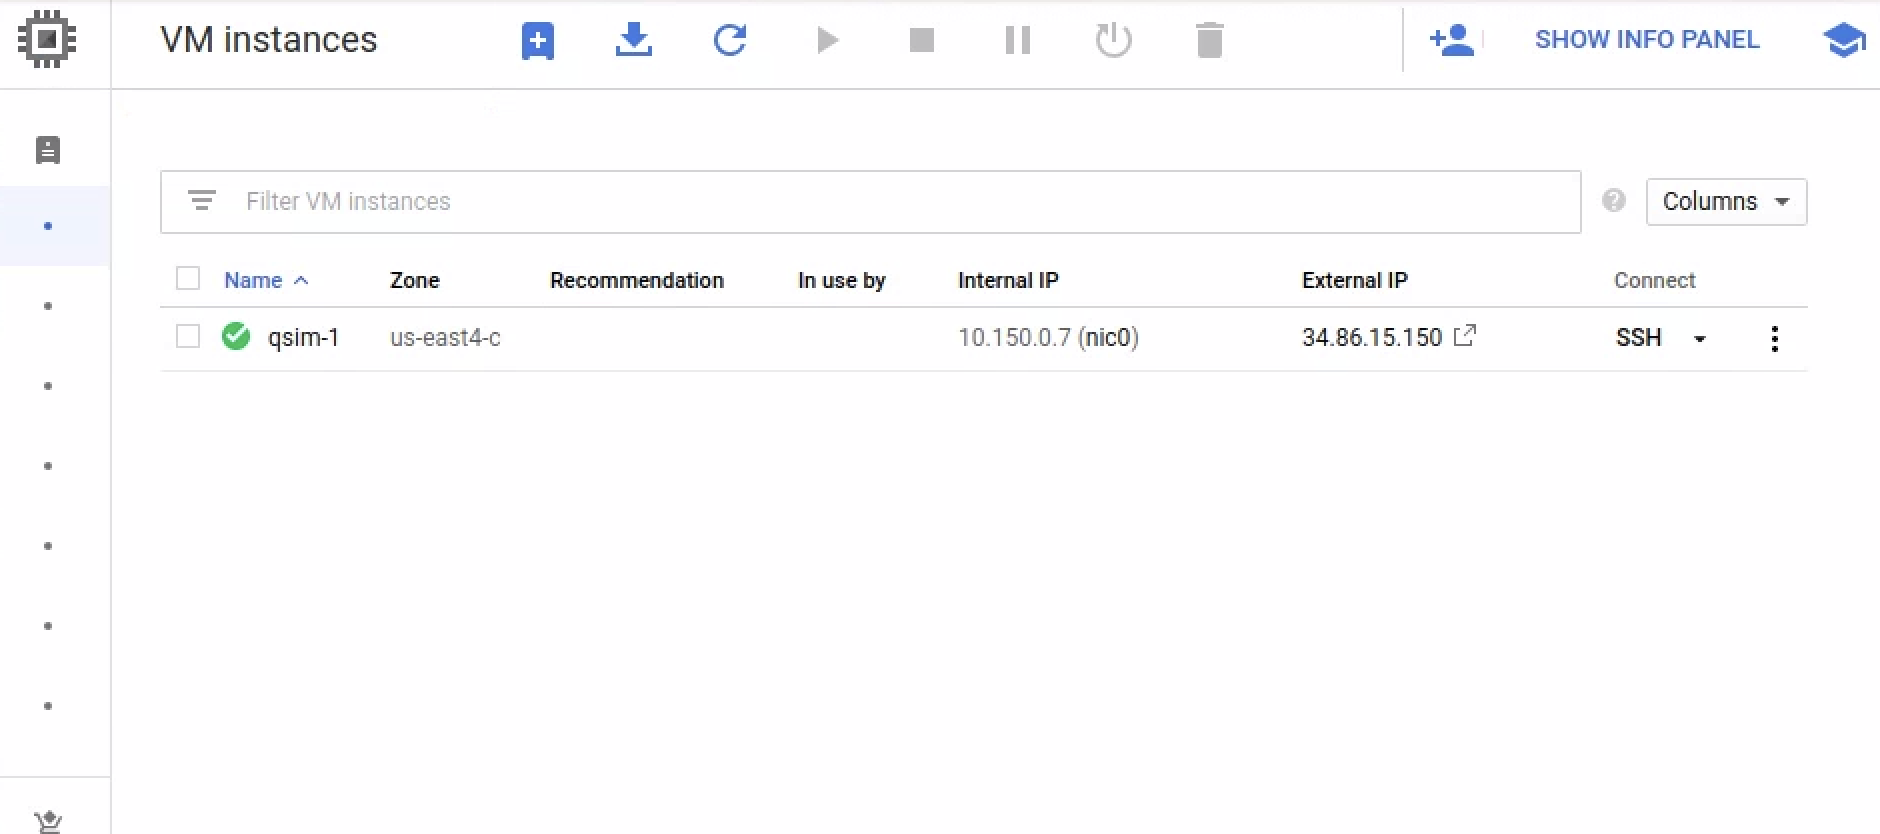
Task: Click the Reset power icon
Action: tap(1113, 41)
